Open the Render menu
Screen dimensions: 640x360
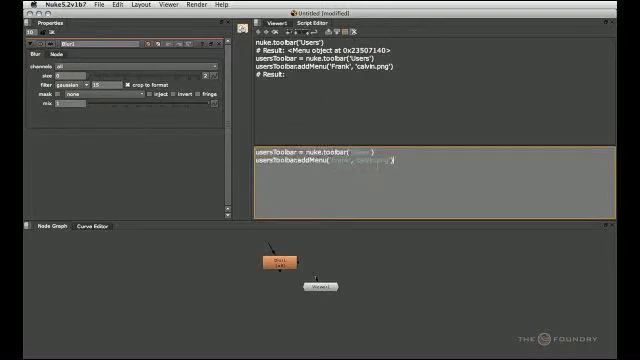pos(197,4)
